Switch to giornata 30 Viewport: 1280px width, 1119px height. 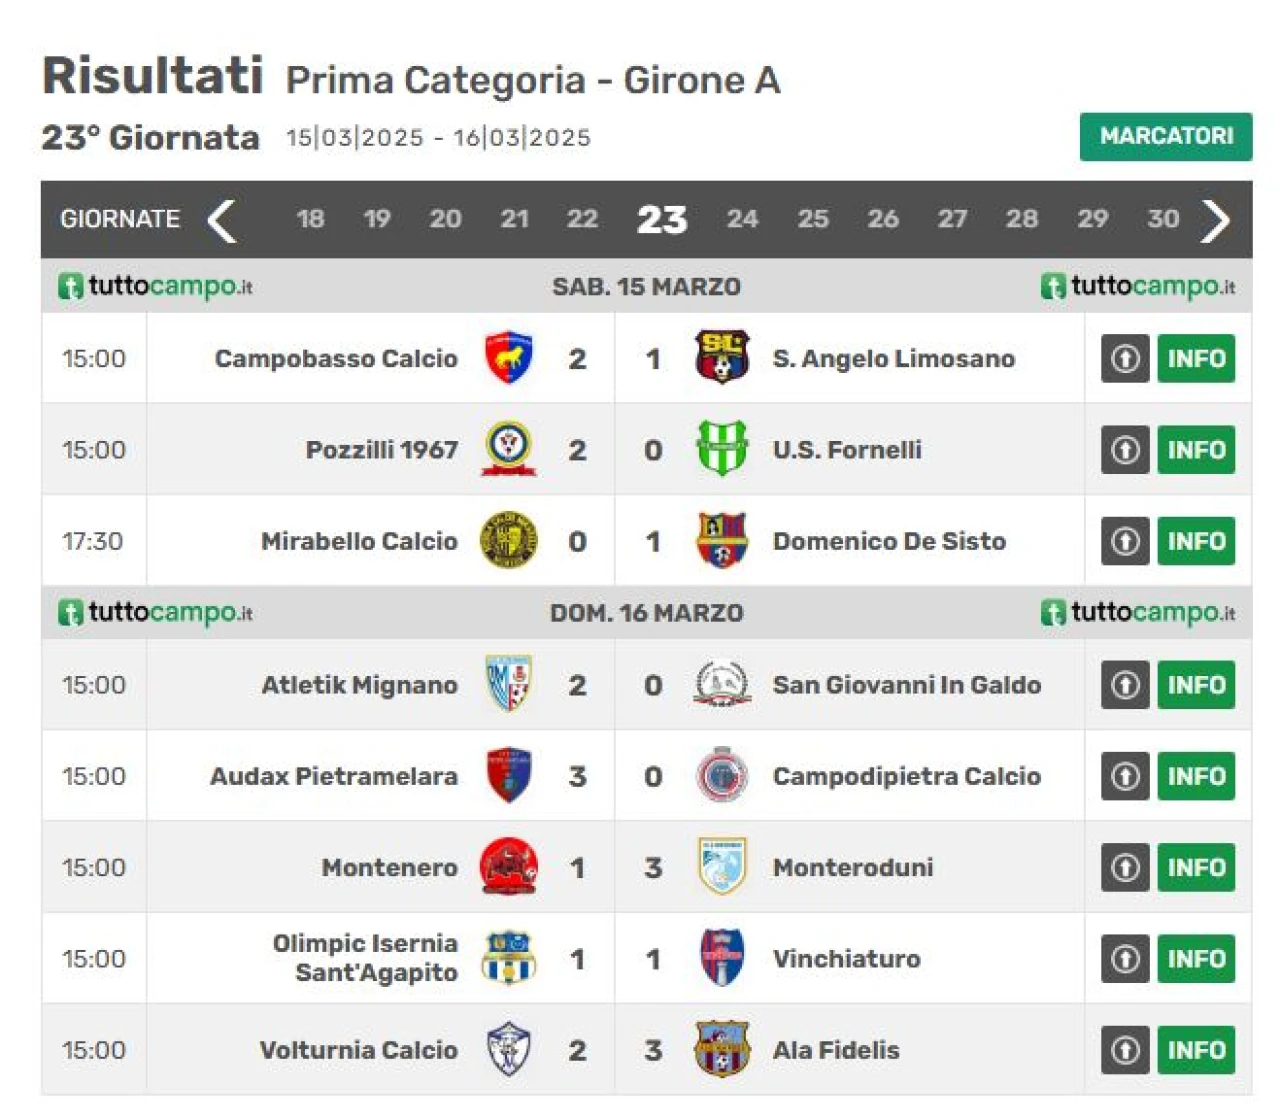point(1162,219)
